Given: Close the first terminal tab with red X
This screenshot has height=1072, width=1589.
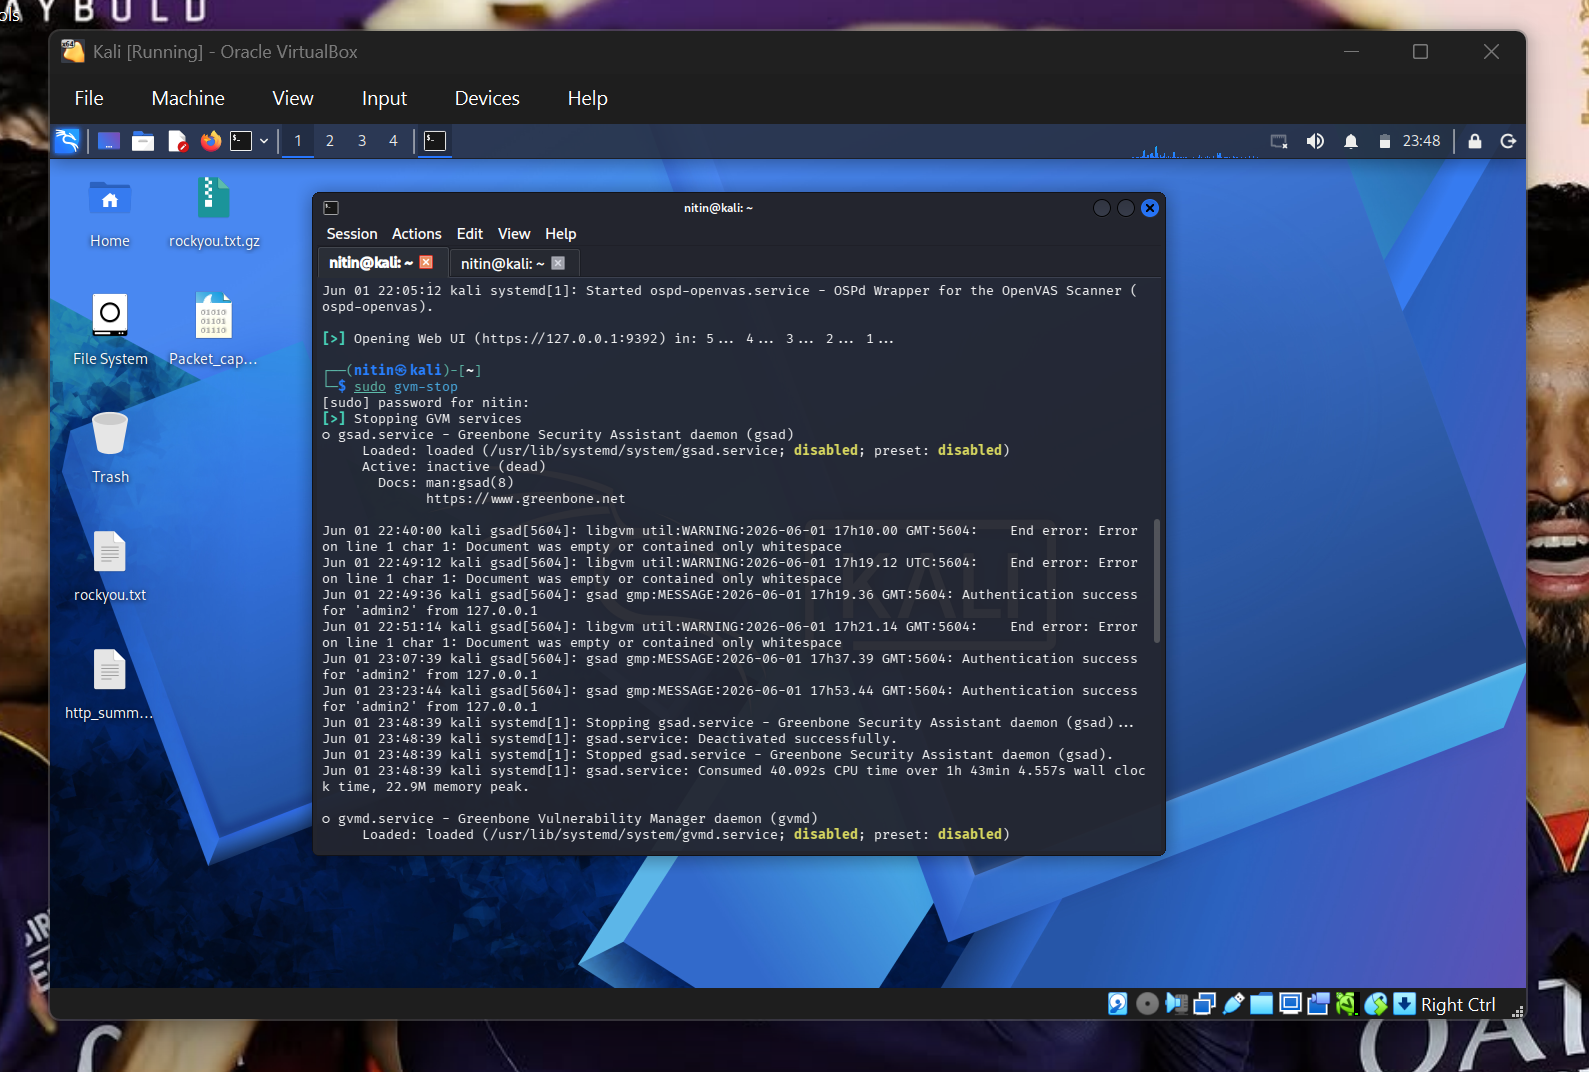Looking at the screenshot, I should (x=426, y=262).
